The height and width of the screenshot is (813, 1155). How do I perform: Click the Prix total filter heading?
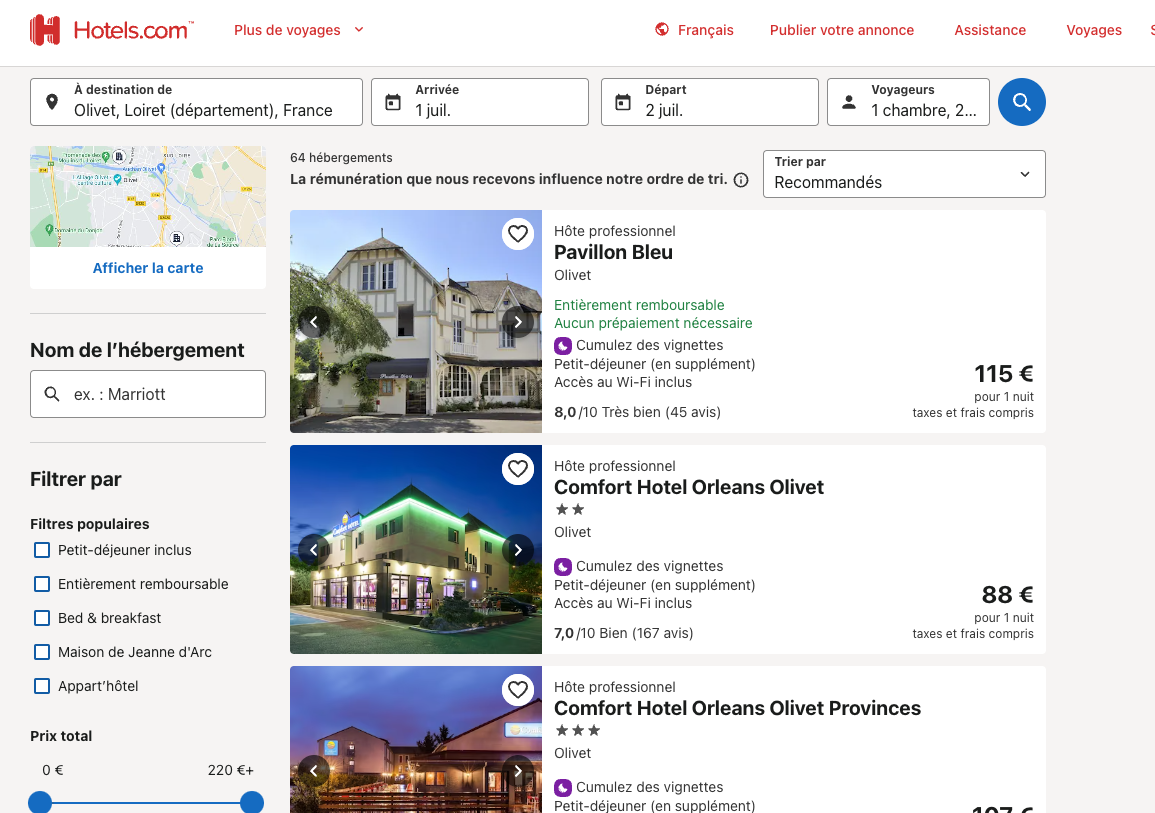point(61,736)
